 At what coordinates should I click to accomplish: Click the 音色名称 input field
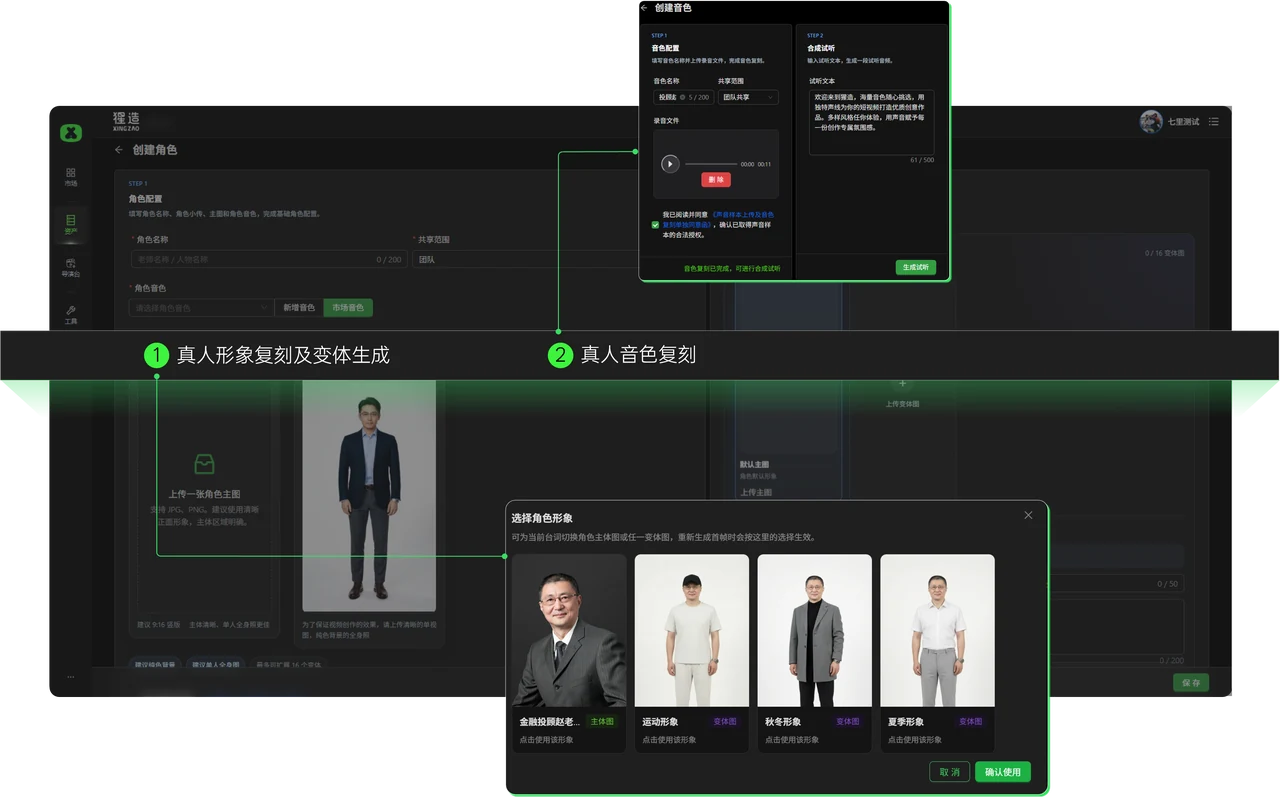click(x=682, y=97)
